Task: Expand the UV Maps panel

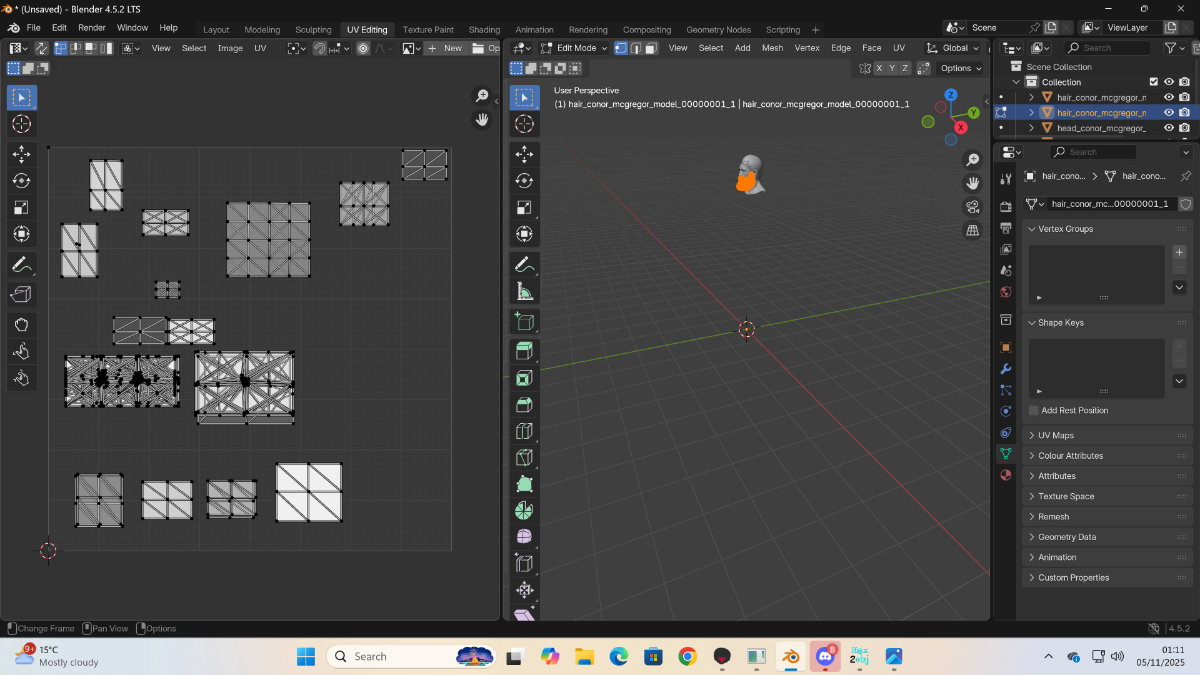Action: (1056, 435)
